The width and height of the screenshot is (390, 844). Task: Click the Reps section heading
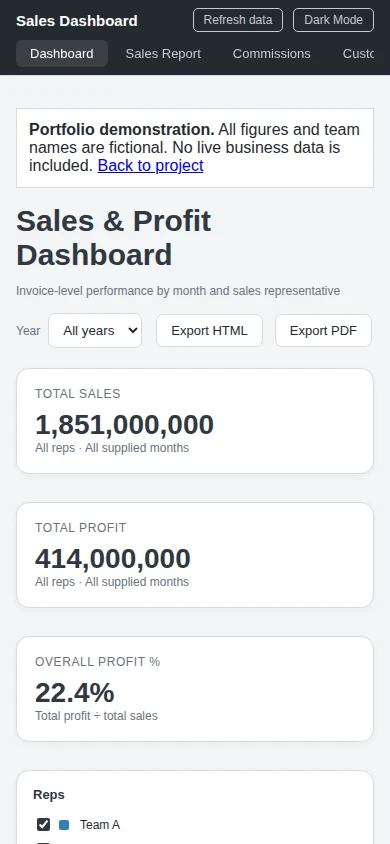49,795
